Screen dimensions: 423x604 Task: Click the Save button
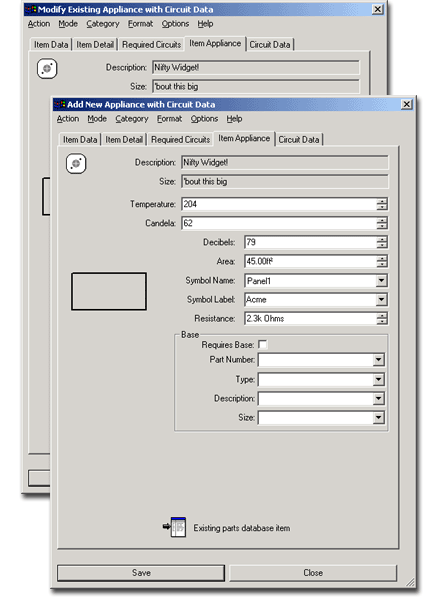(x=141, y=573)
